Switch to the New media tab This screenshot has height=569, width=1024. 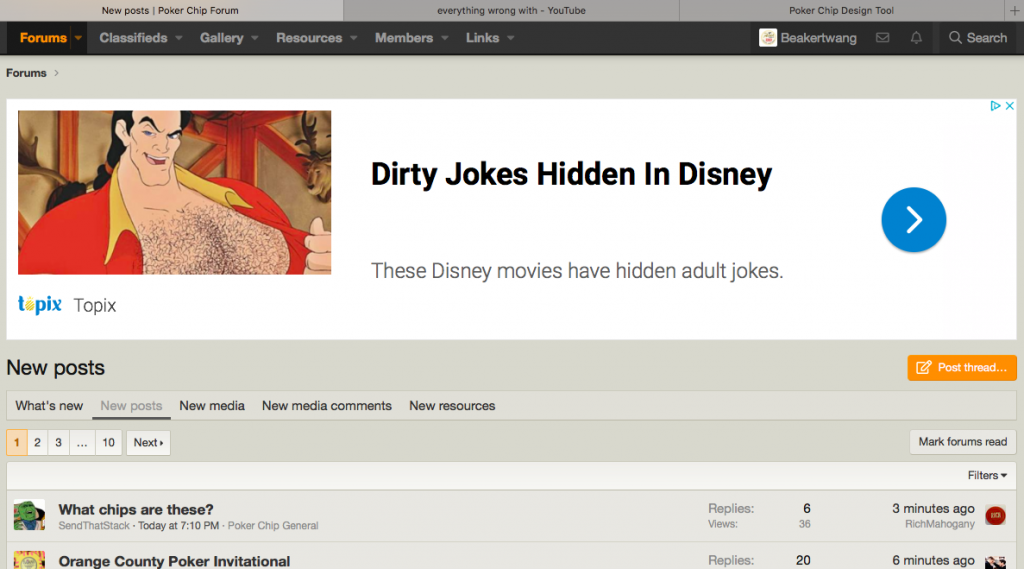click(212, 406)
